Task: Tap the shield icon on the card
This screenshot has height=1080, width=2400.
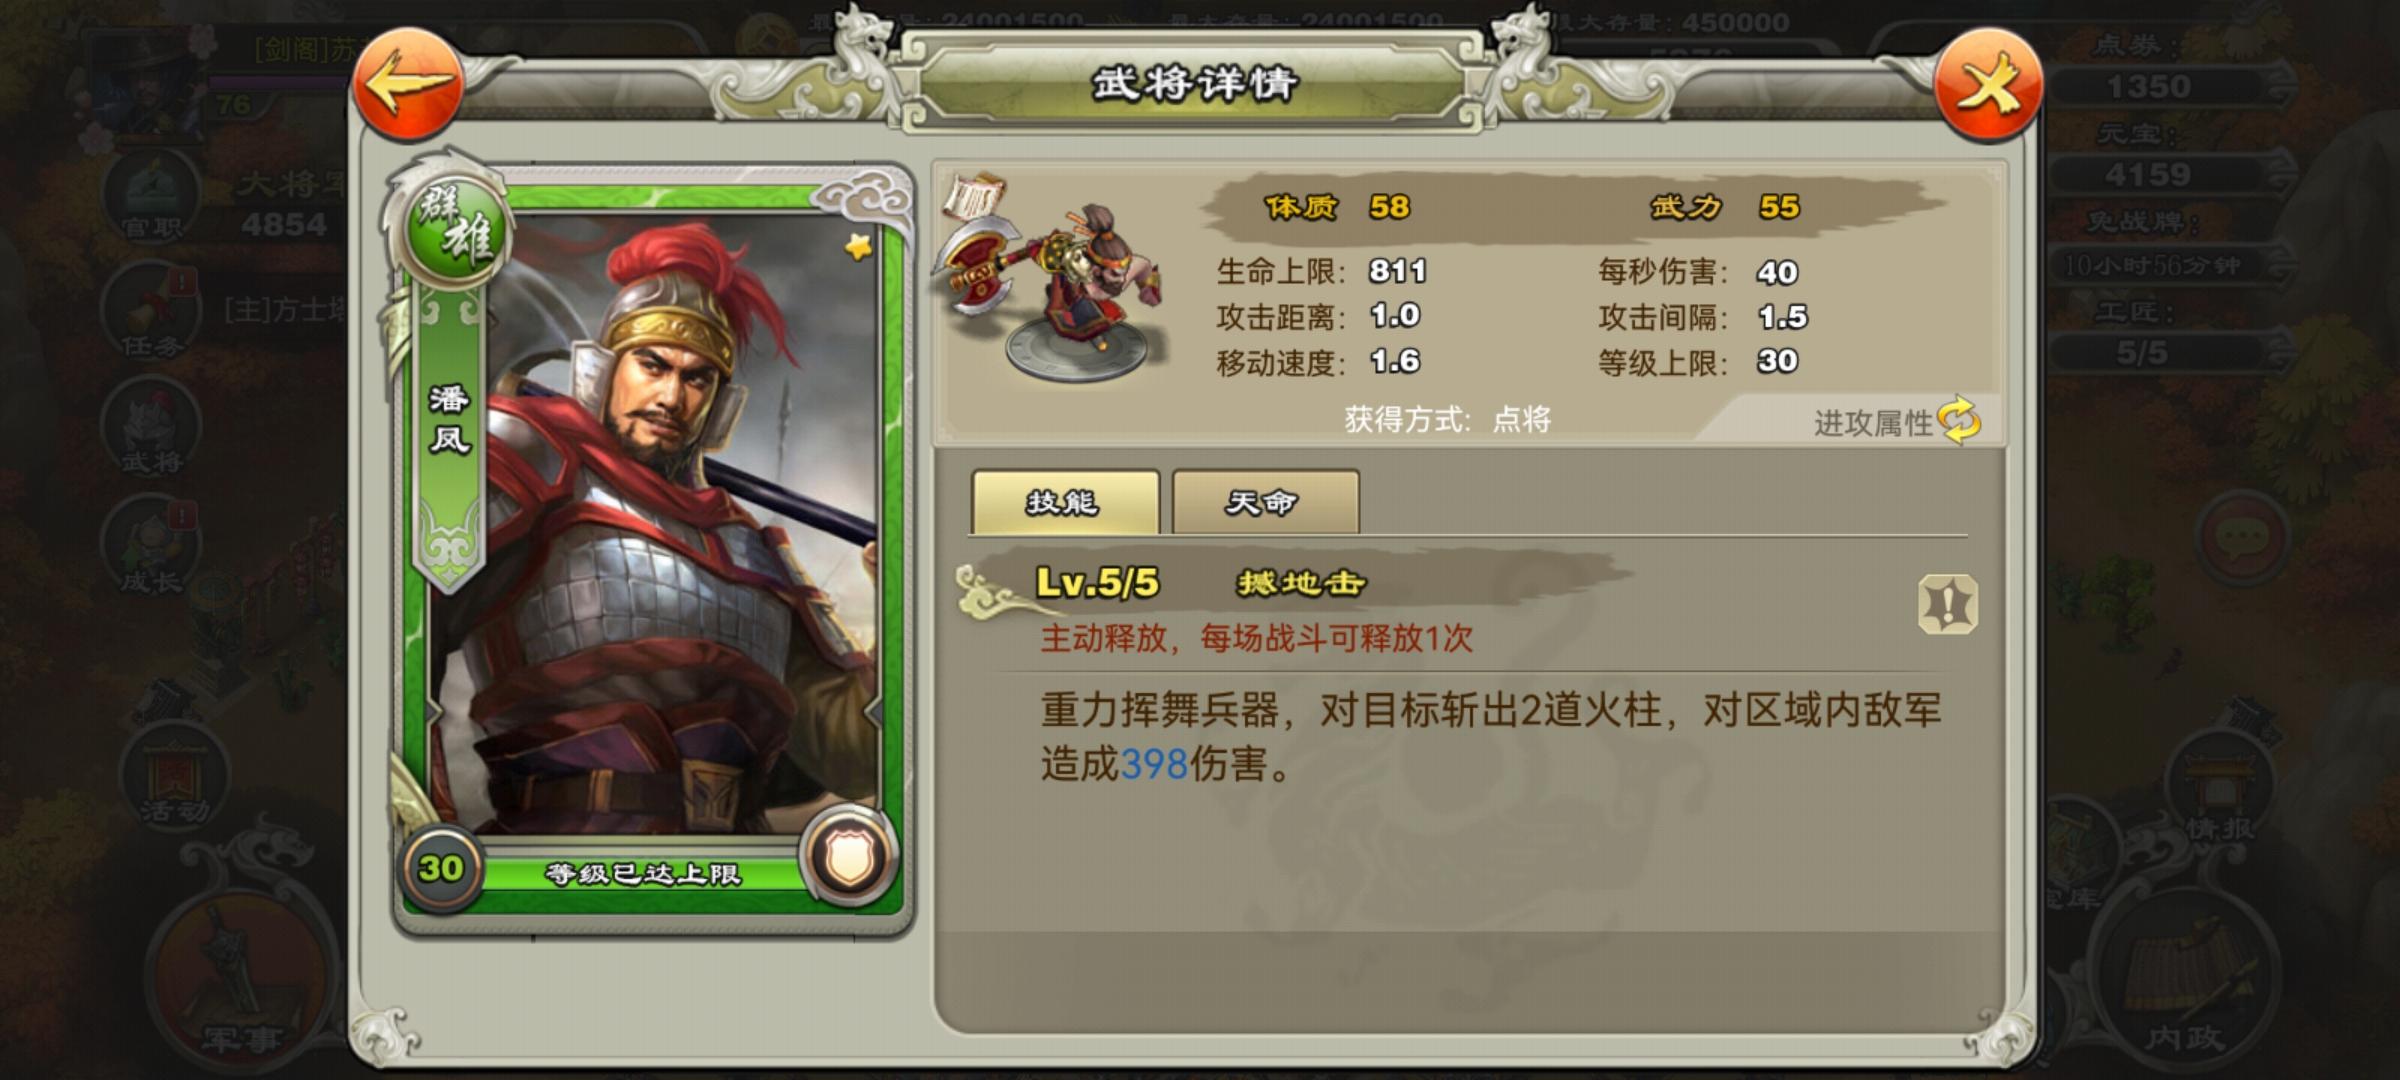Action: pos(849,858)
